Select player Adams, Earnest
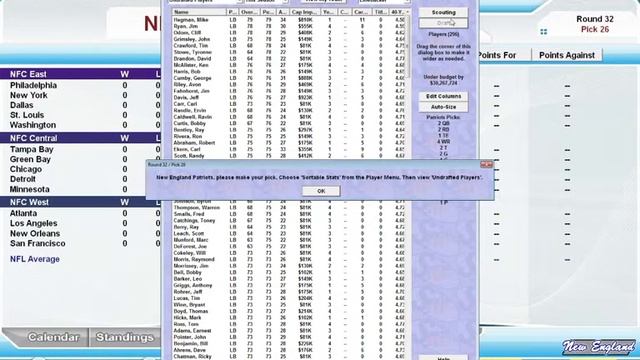Image resolution: width=640 pixels, height=360 pixels. [192, 331]
